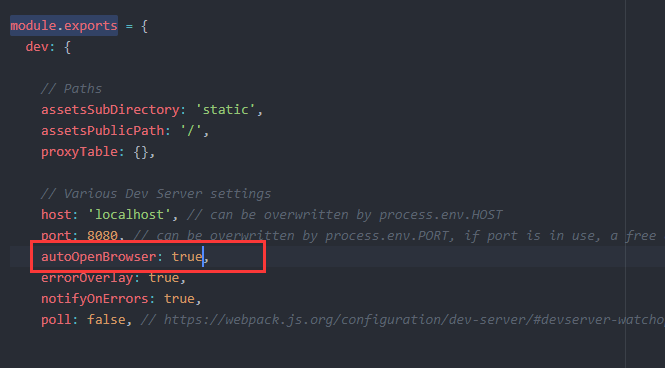Place cursor on the dev key
Image resolution: width=665 pixels, height=368 pixels.
click(x=37, y=47)
